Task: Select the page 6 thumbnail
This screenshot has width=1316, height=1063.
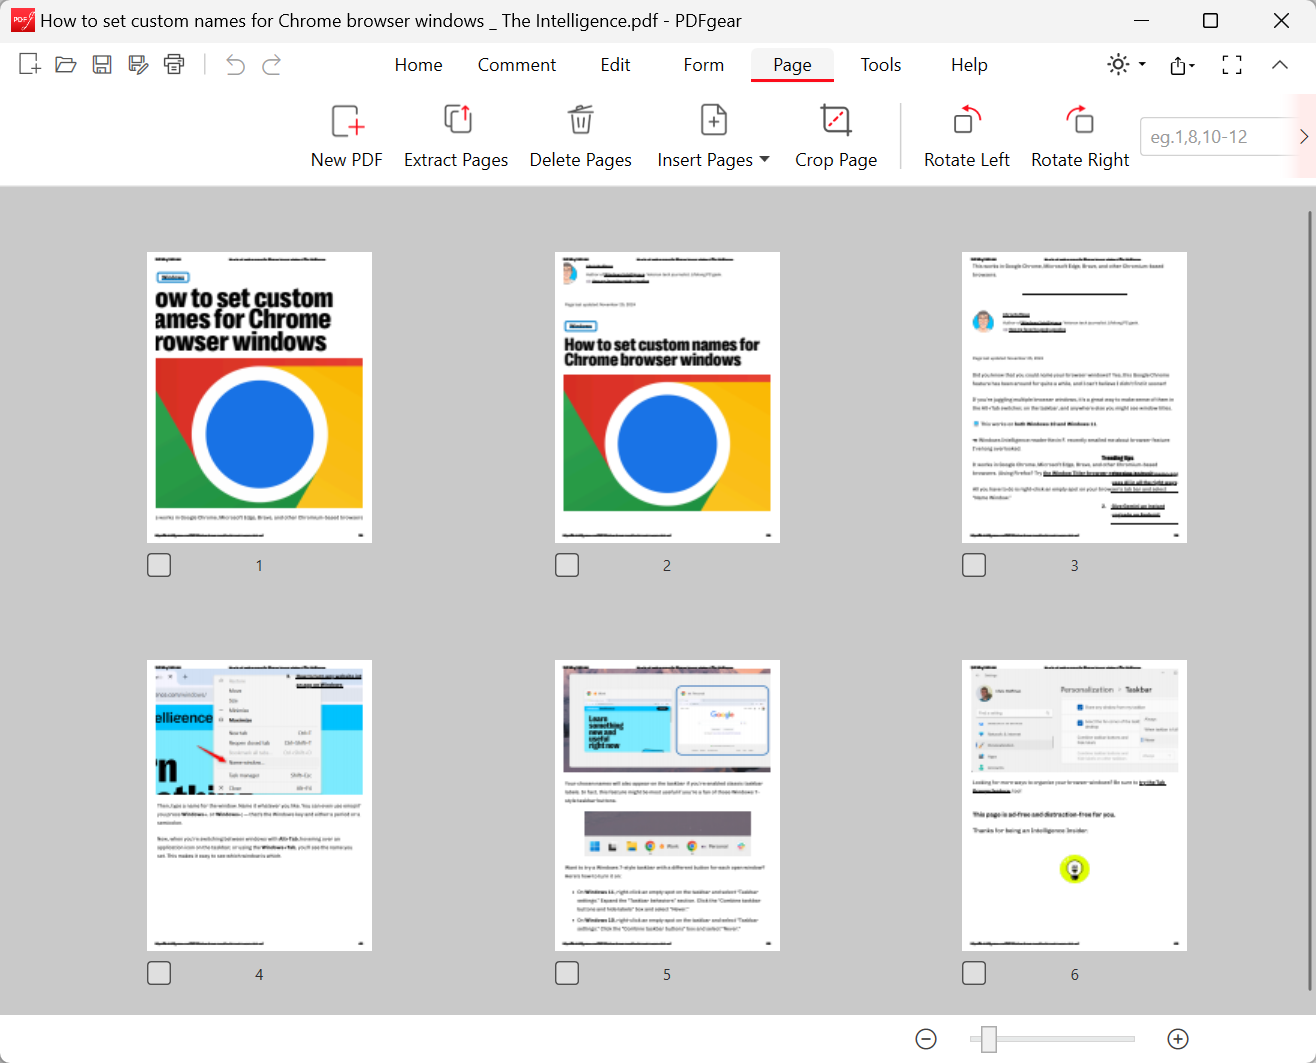Action: tap(1074, 805)
